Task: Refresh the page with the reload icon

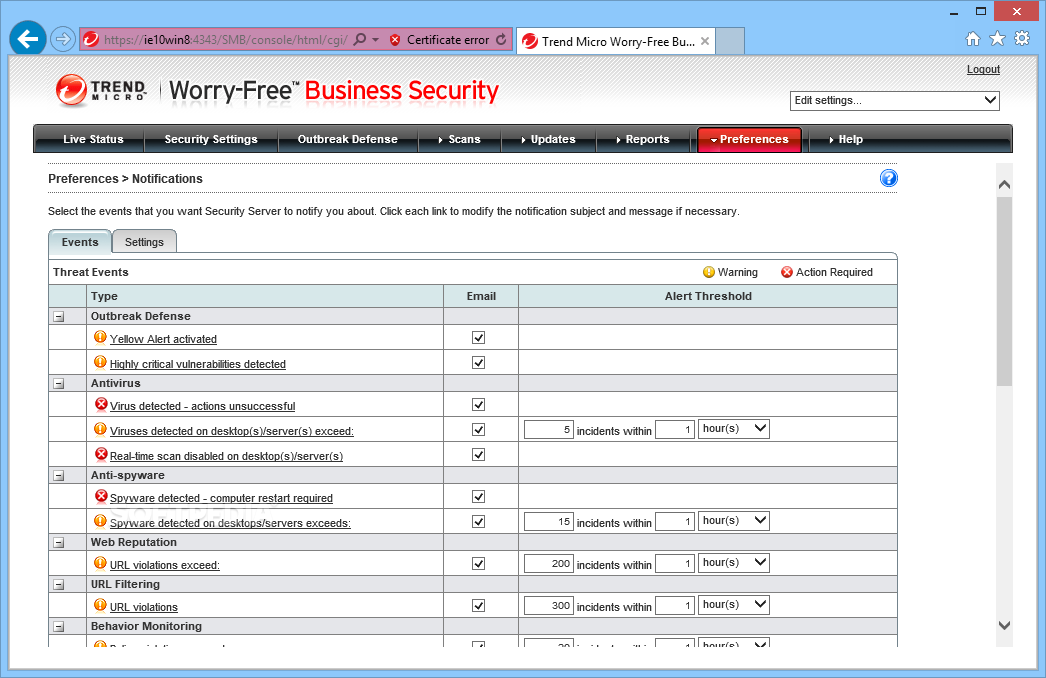Action: (501, 39)
